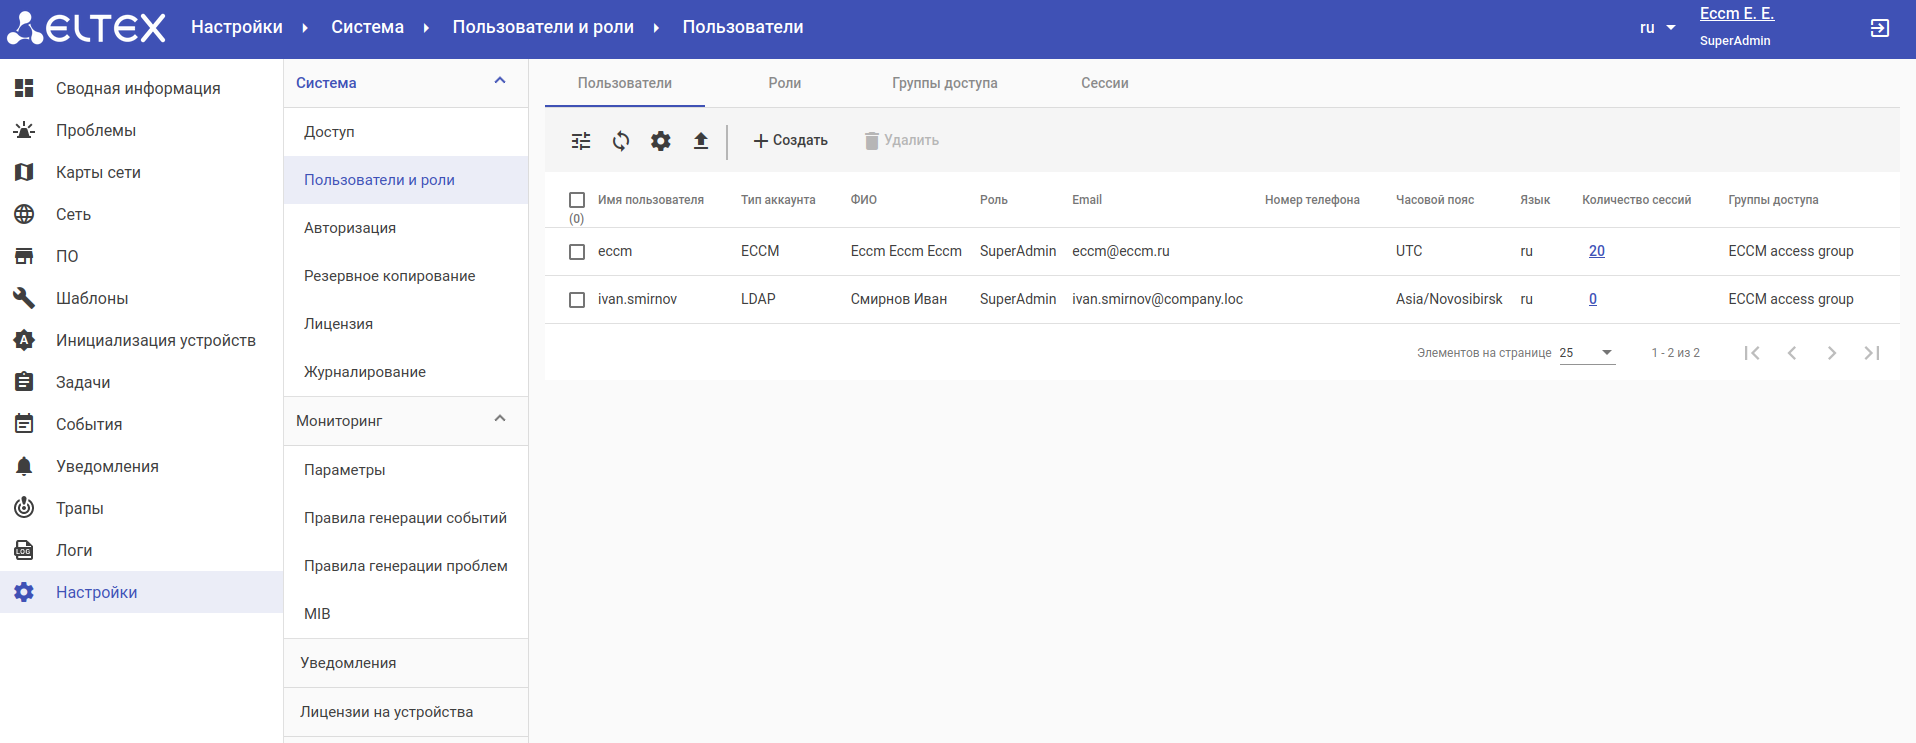Collapse the Система section
Screen dimensions: 1916x743
(x=500, y=82)
